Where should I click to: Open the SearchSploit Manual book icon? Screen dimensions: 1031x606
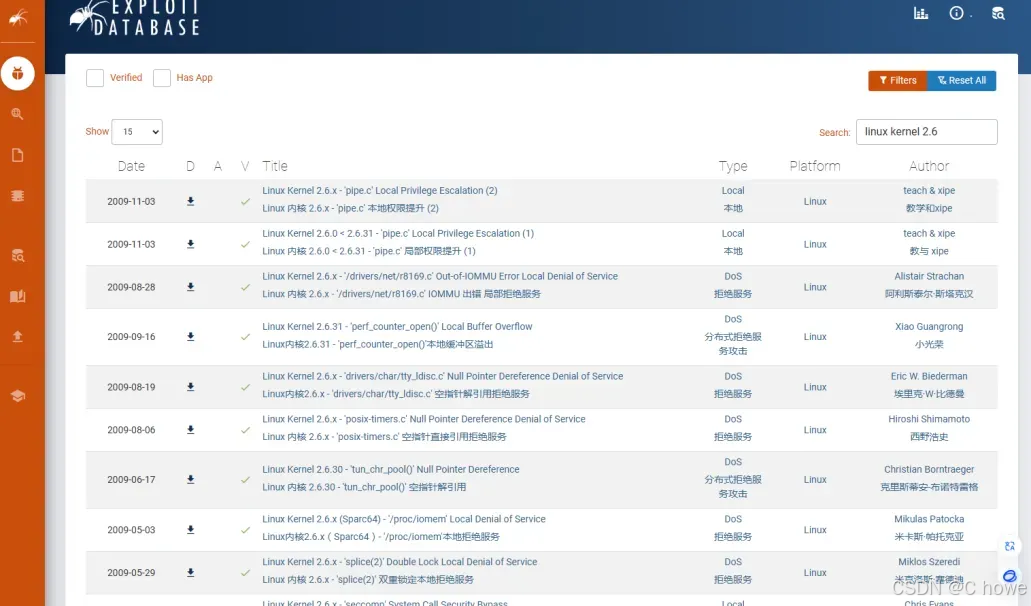coord(18,296)
